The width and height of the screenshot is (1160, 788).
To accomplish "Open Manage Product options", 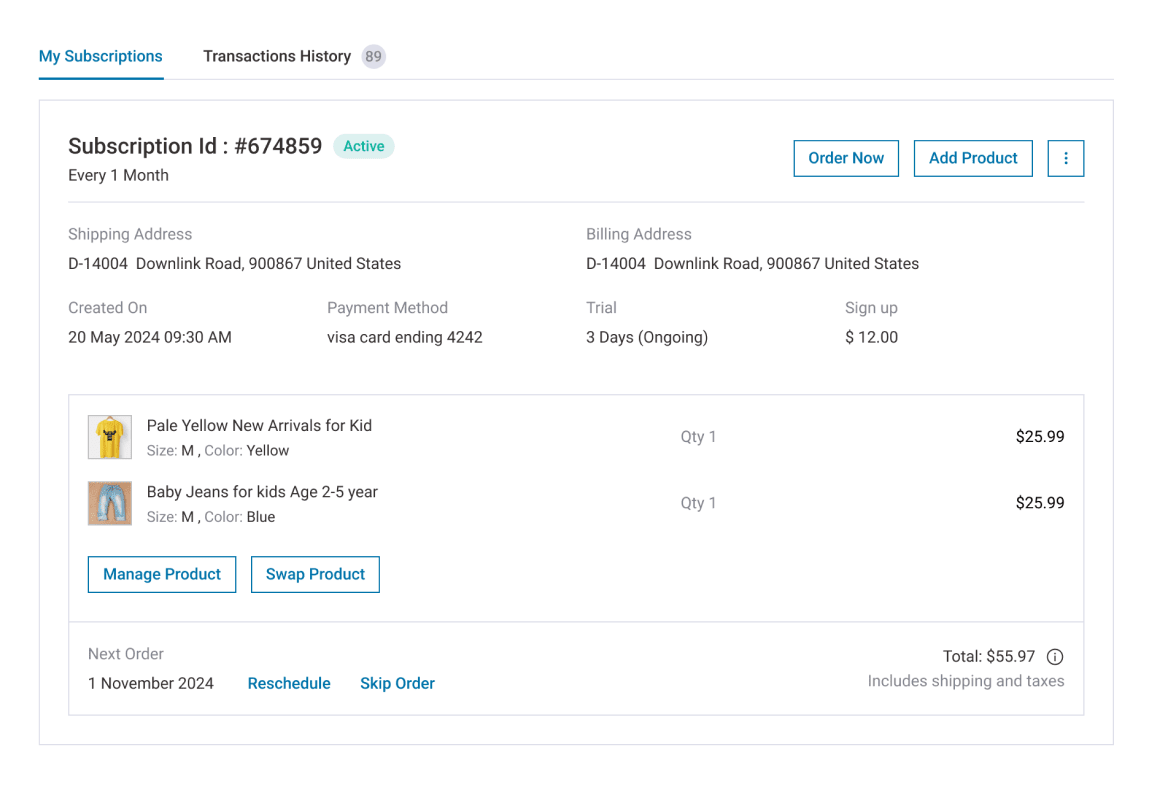I will click(x=161, y=574).
